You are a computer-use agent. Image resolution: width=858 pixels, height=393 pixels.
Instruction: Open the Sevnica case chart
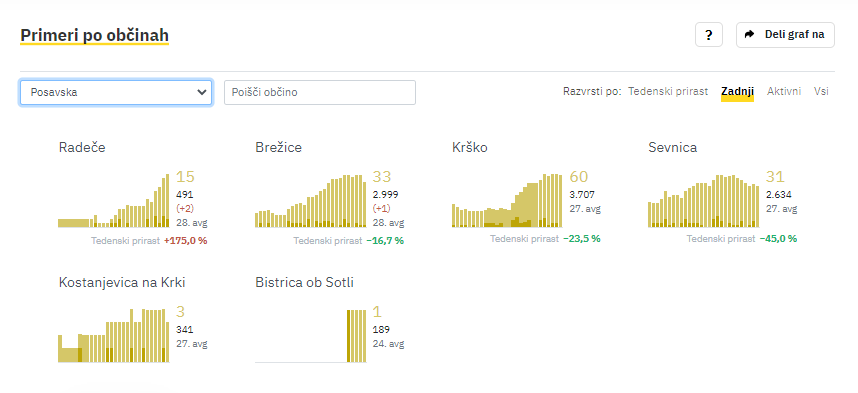(704, 200)
